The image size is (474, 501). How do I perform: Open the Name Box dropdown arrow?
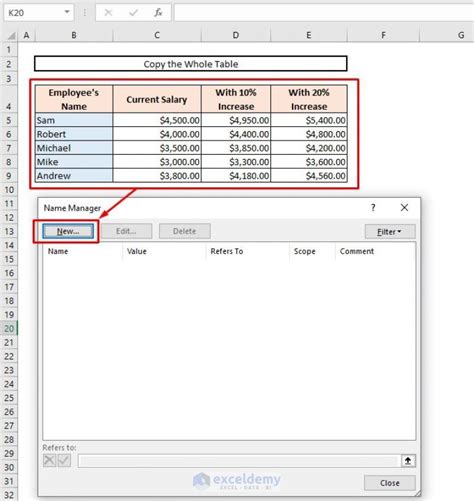(67, 12)
